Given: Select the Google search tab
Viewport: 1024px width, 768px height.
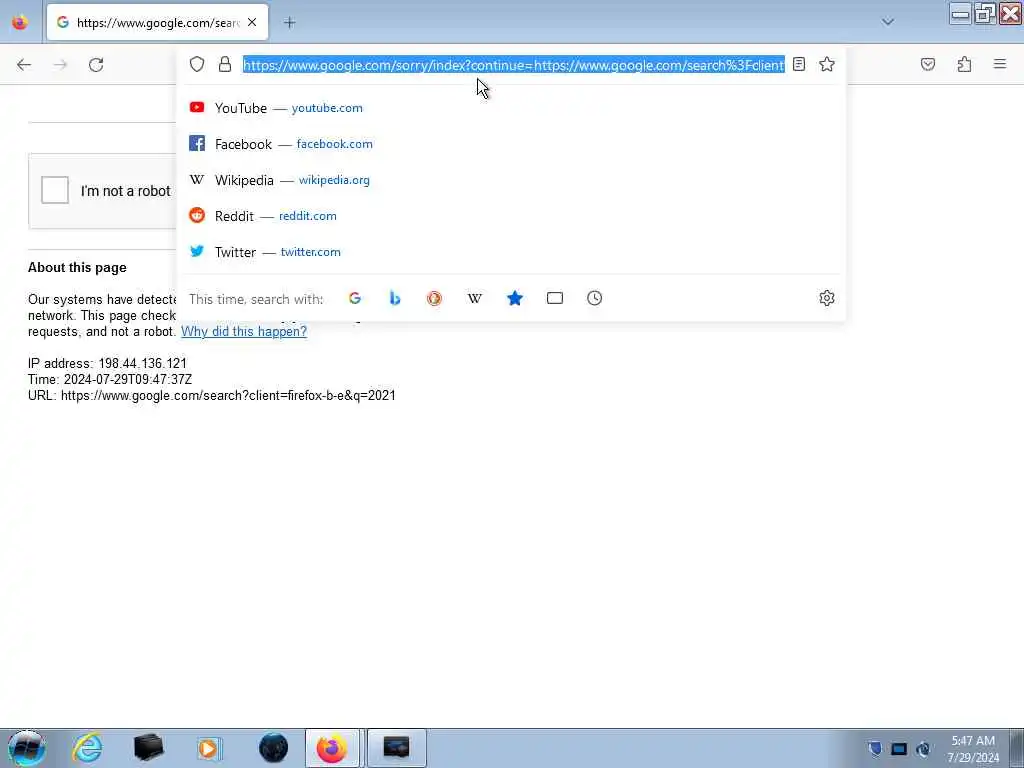Looking at the screenshot, I should [157, 22].
